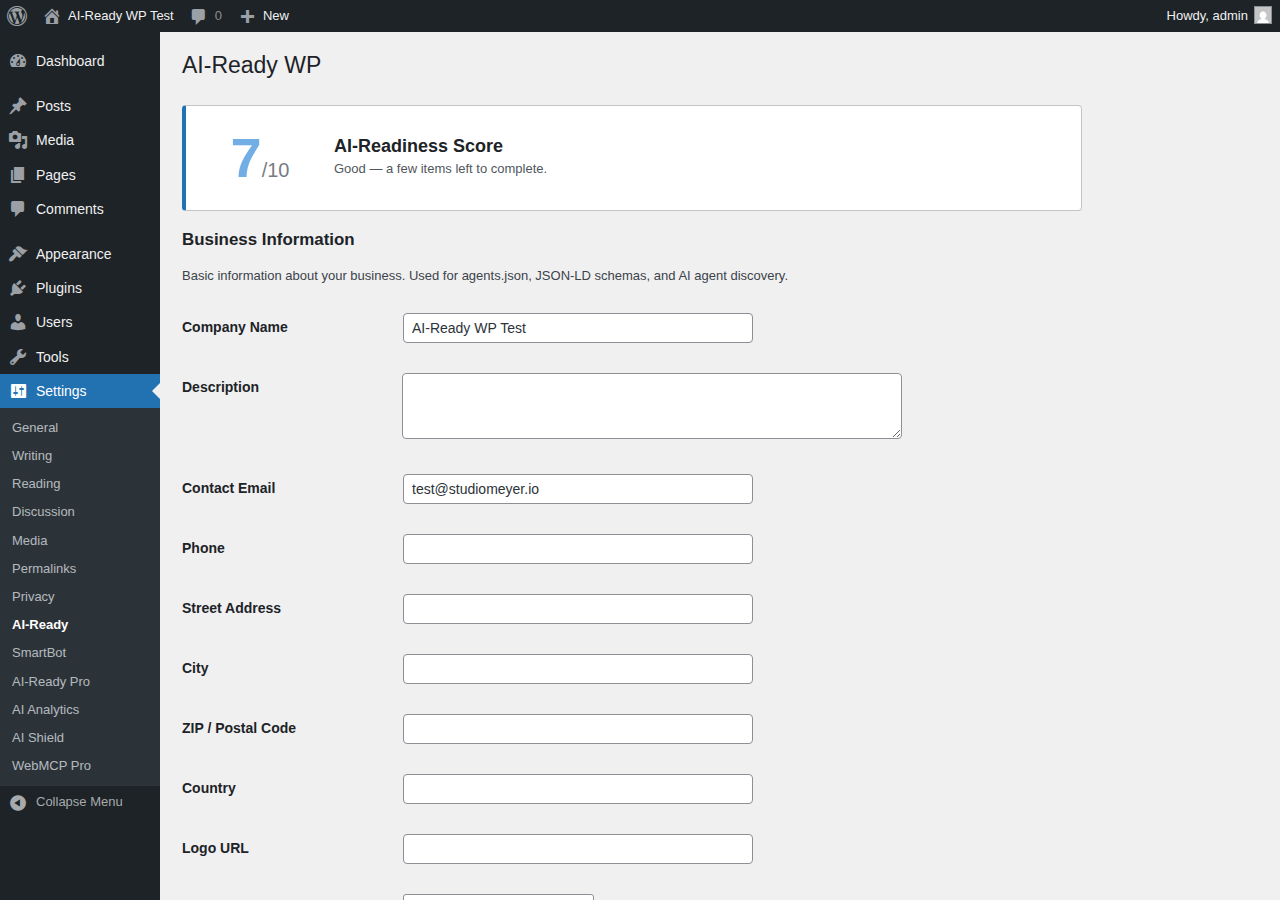Click the AI-Readiness Score heading
The height and width of the screenshot is (900, 1280).
point(418,146)
